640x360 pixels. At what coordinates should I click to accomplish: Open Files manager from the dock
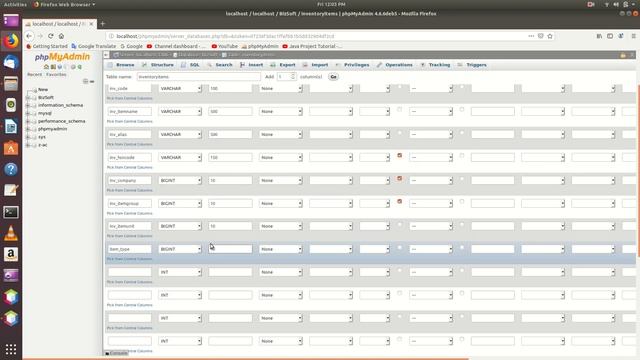click(x=11, y=84)
